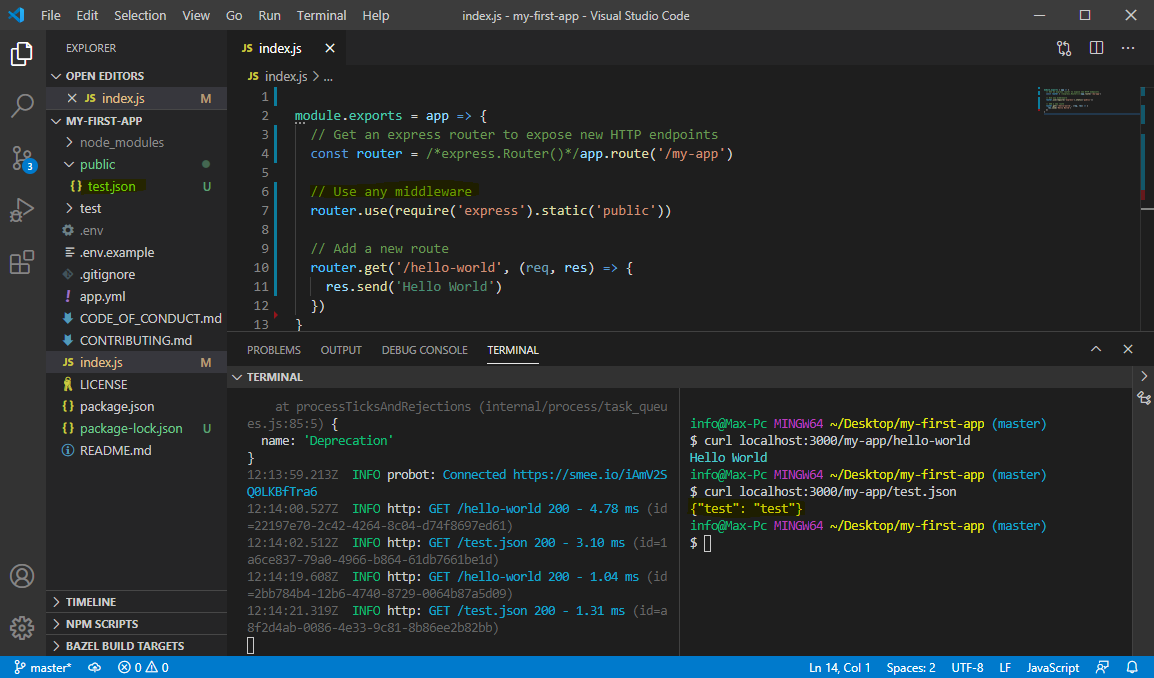
Task: Open test.json in the public folder
Action: click(112, 186)
